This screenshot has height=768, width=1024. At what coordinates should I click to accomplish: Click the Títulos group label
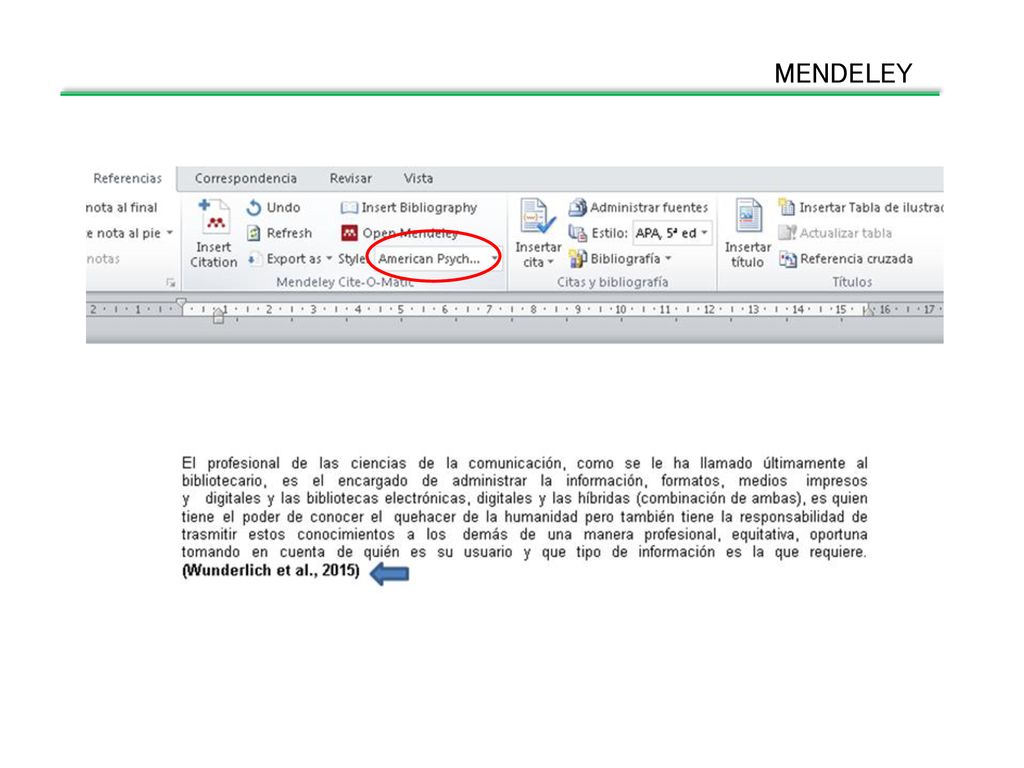[x=852, y=282]
